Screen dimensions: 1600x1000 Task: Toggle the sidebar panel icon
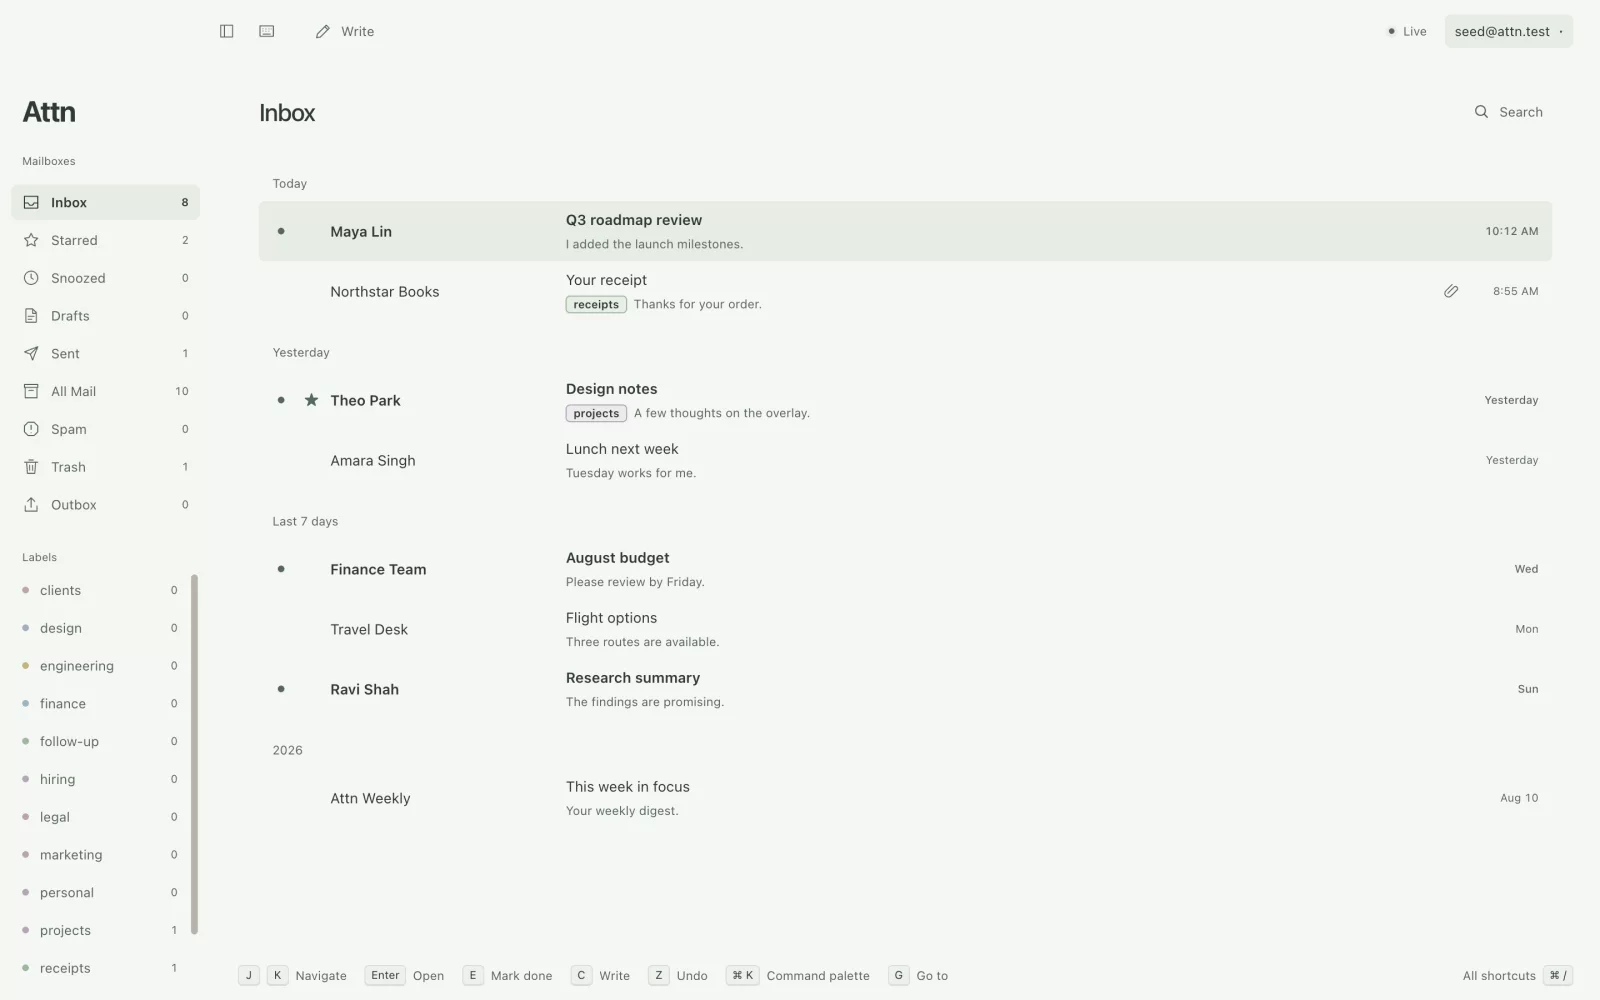click(227, 31)
